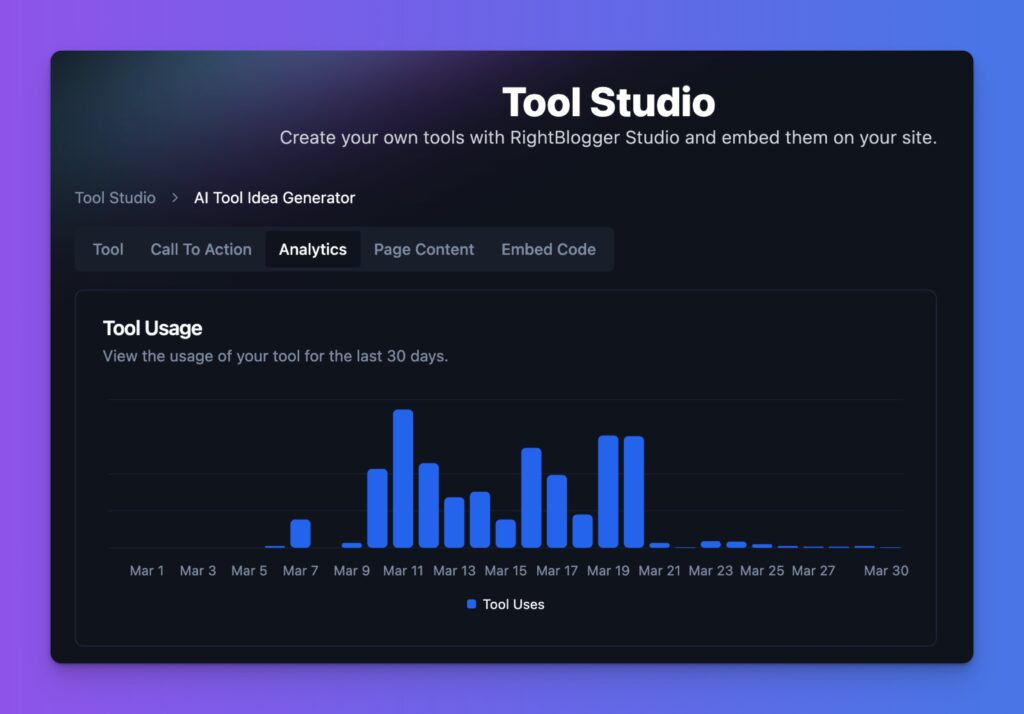
Task: View the Page Content tab
Action: [x=423, y=249]
